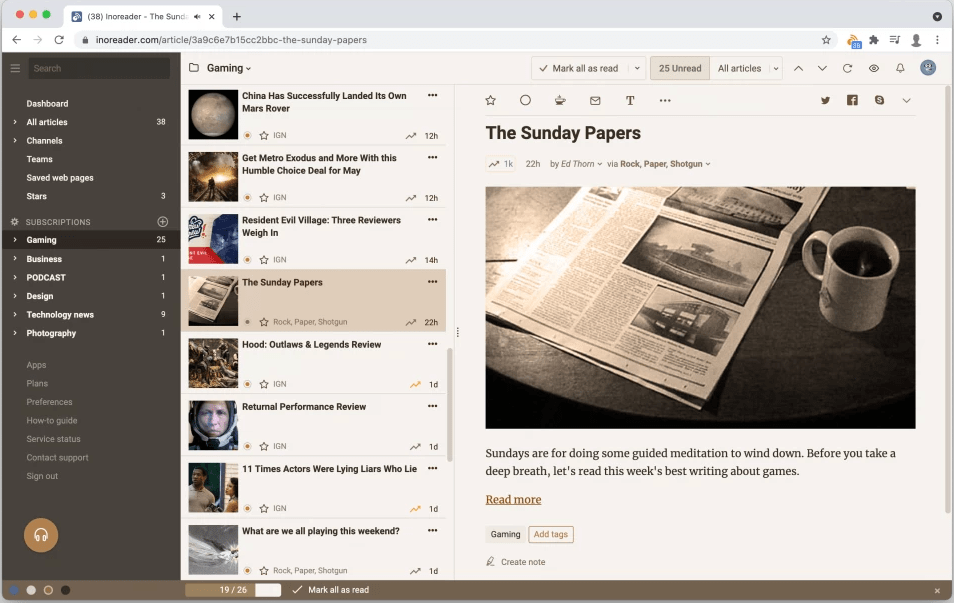Mute the tab using speaker icon

pyautogui.click(x=197, y=16)
